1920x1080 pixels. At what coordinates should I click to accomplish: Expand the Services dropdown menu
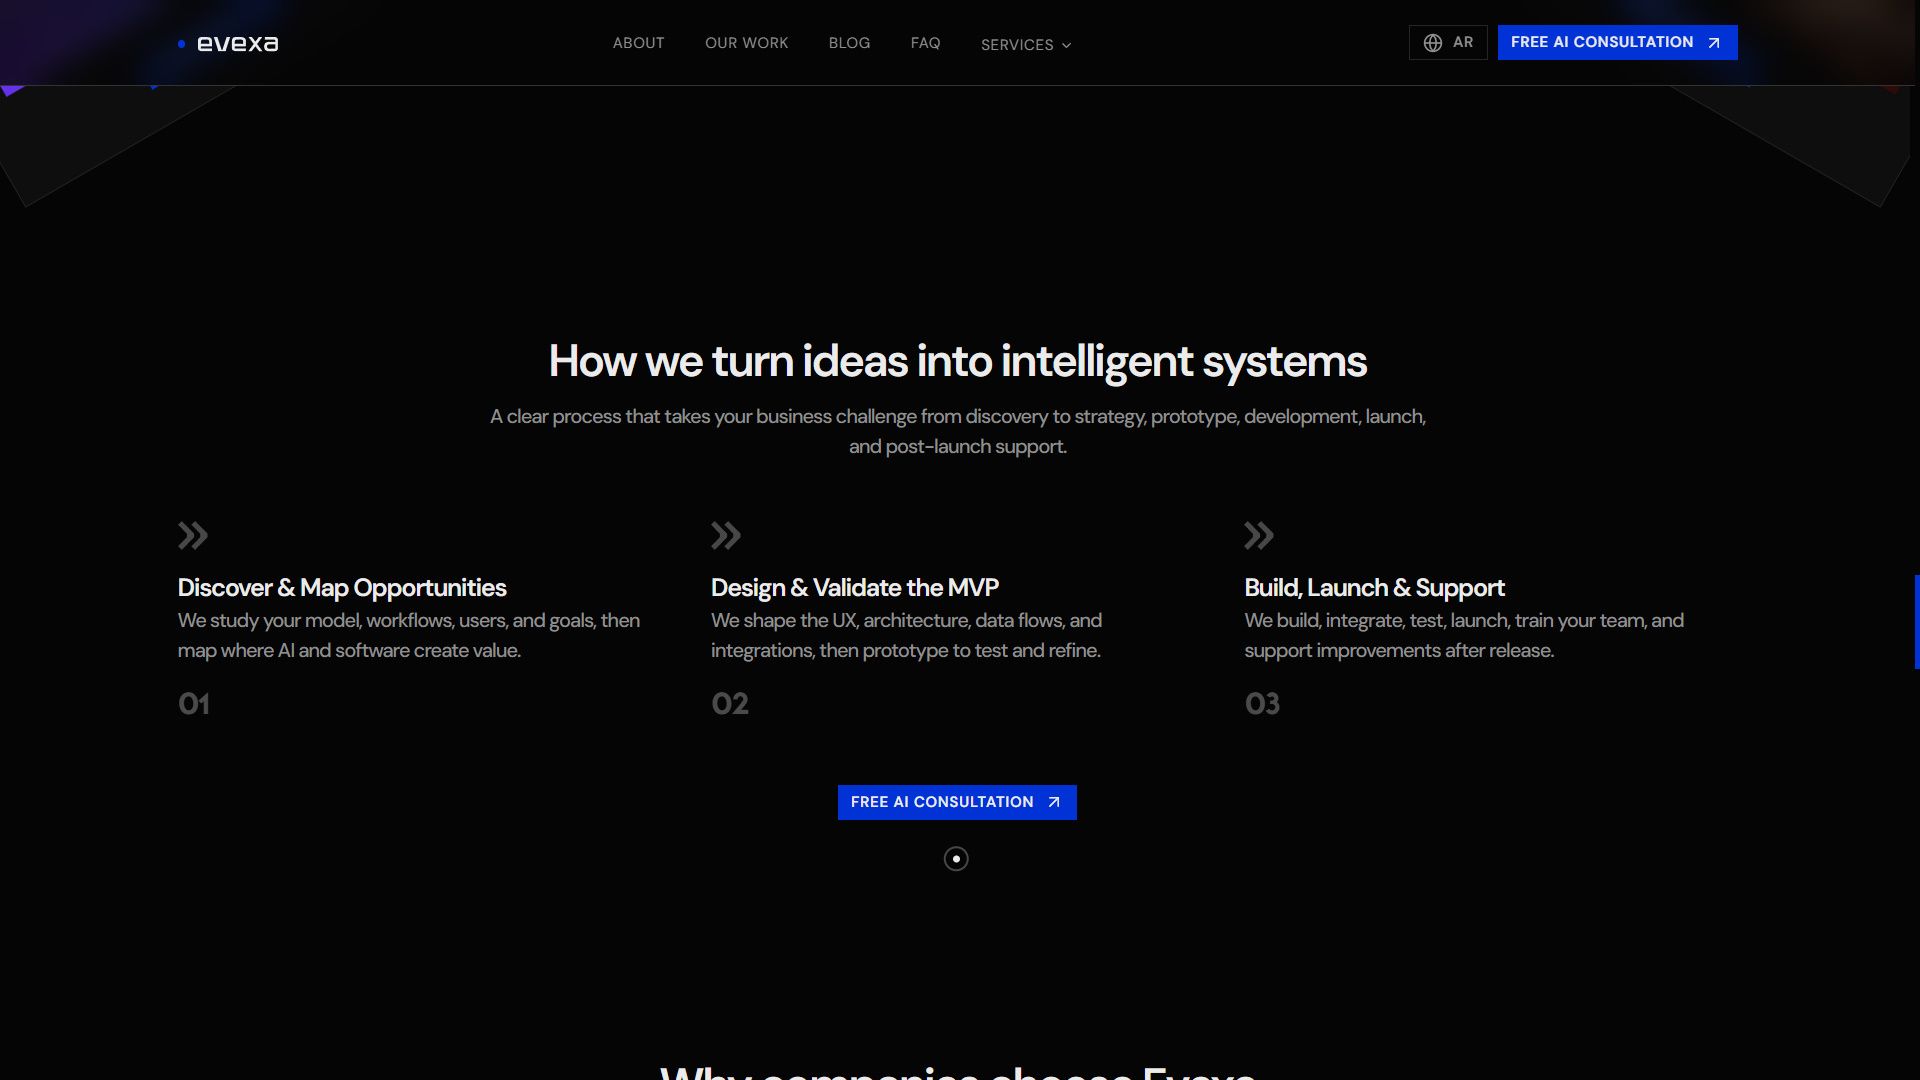pyautogui.click(x=1026, y=45)
